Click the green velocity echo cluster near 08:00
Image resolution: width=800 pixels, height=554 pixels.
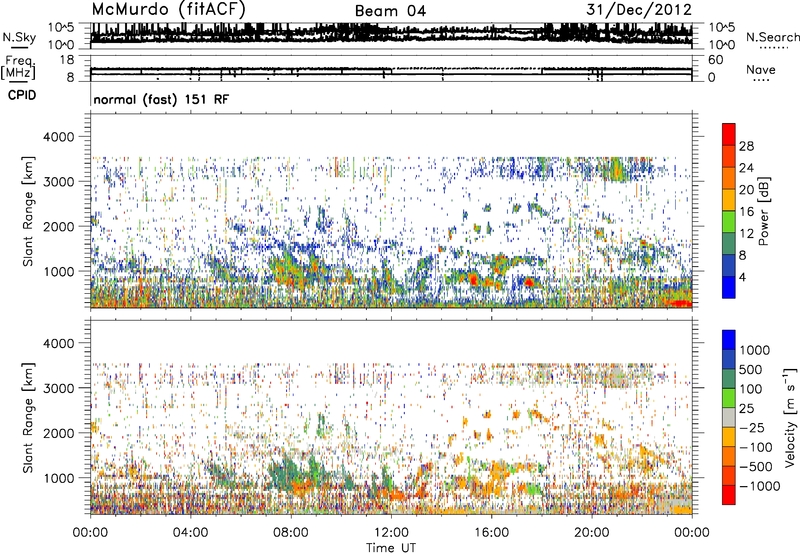288,472
